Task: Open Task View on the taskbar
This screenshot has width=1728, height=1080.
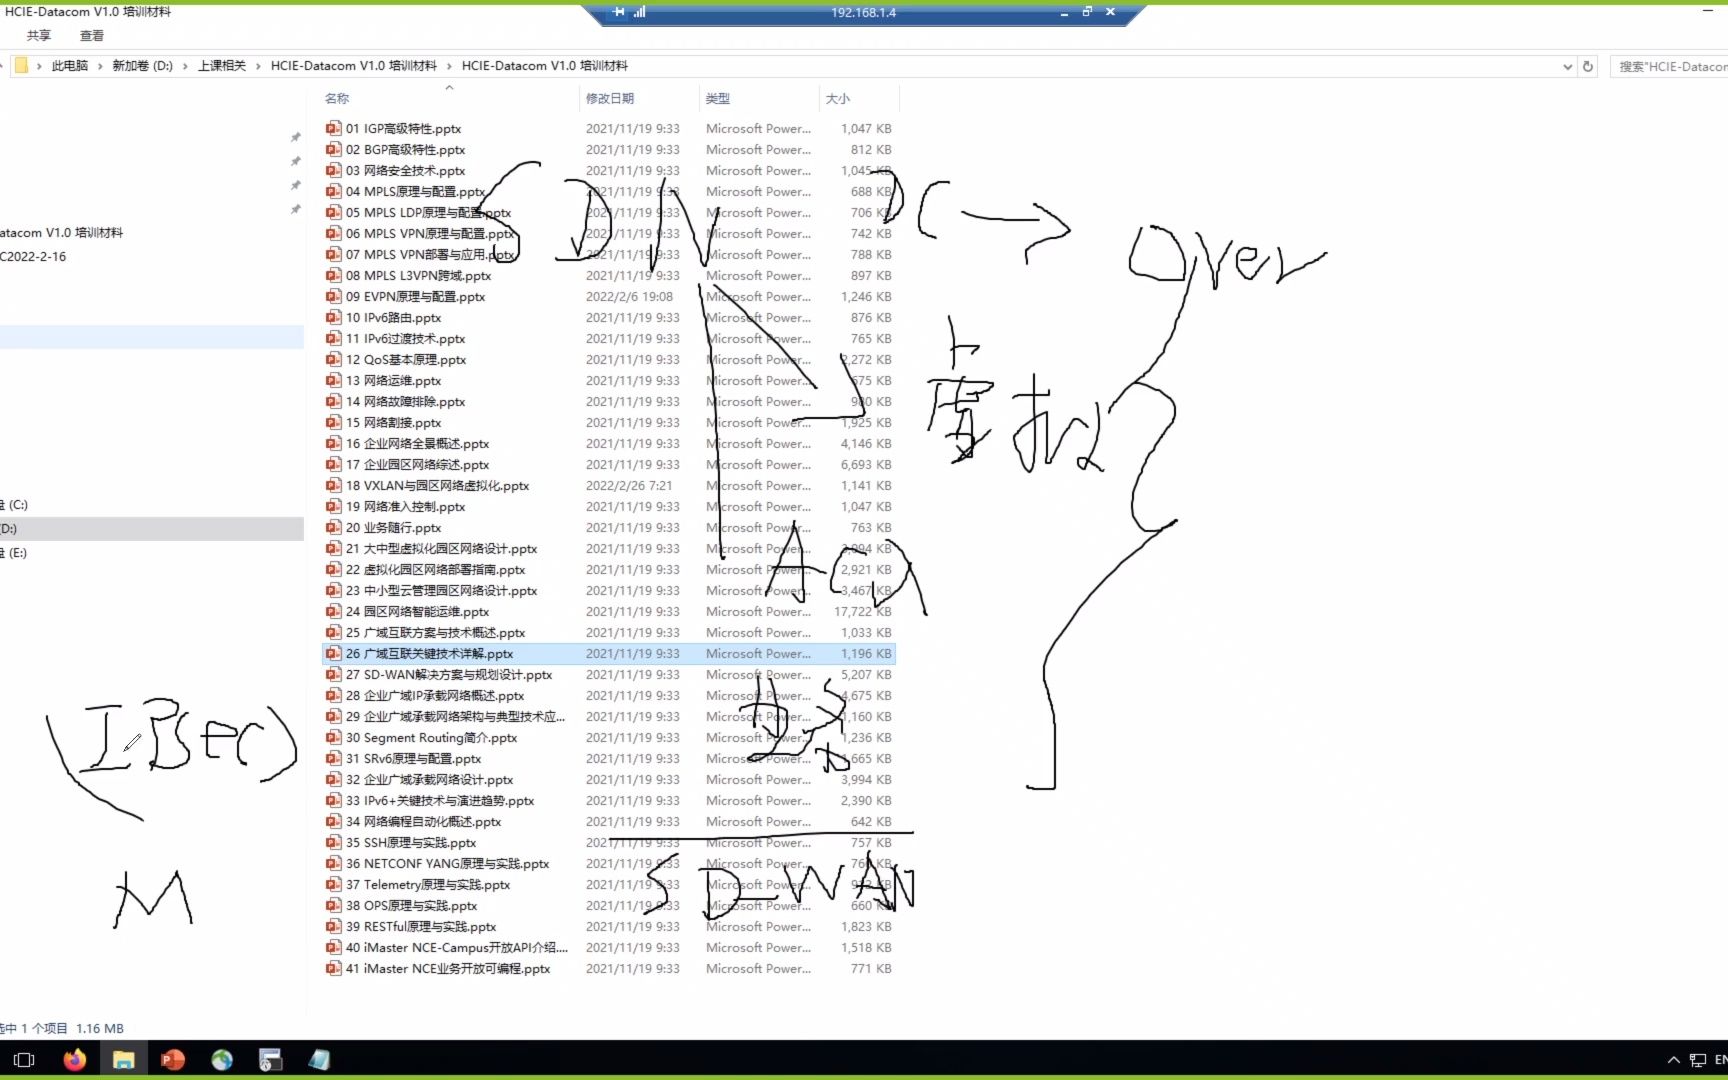Action: [x=25, y=1060]
